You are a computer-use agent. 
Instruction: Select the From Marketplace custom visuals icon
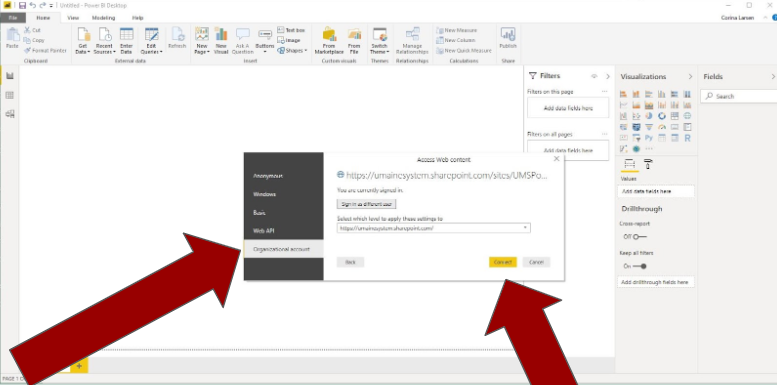coord(329,41)
